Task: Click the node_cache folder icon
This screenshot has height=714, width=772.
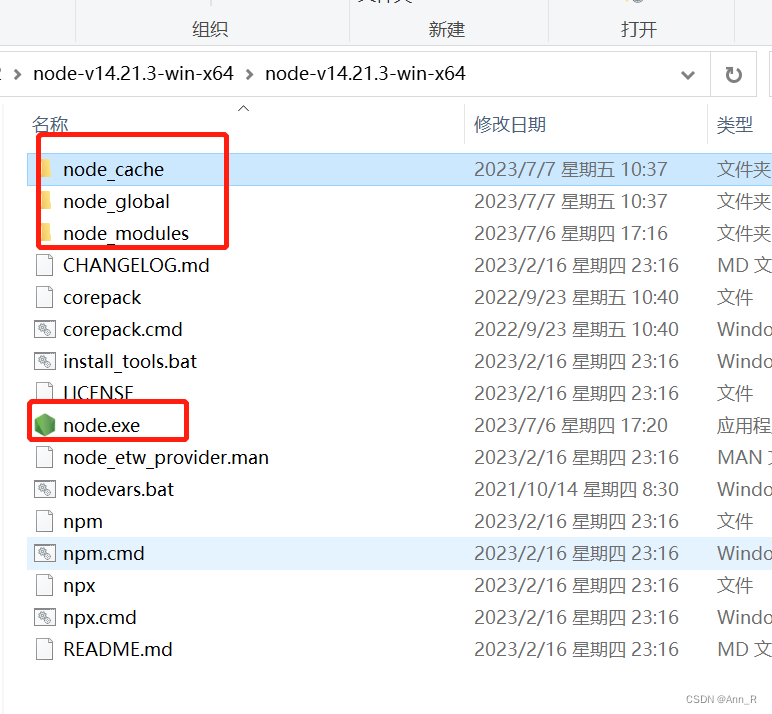Action: (46, 169)
